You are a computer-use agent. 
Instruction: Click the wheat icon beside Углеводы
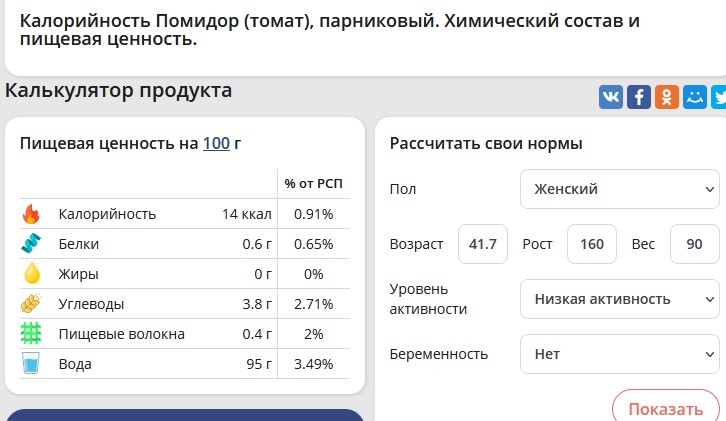[31, 304]
